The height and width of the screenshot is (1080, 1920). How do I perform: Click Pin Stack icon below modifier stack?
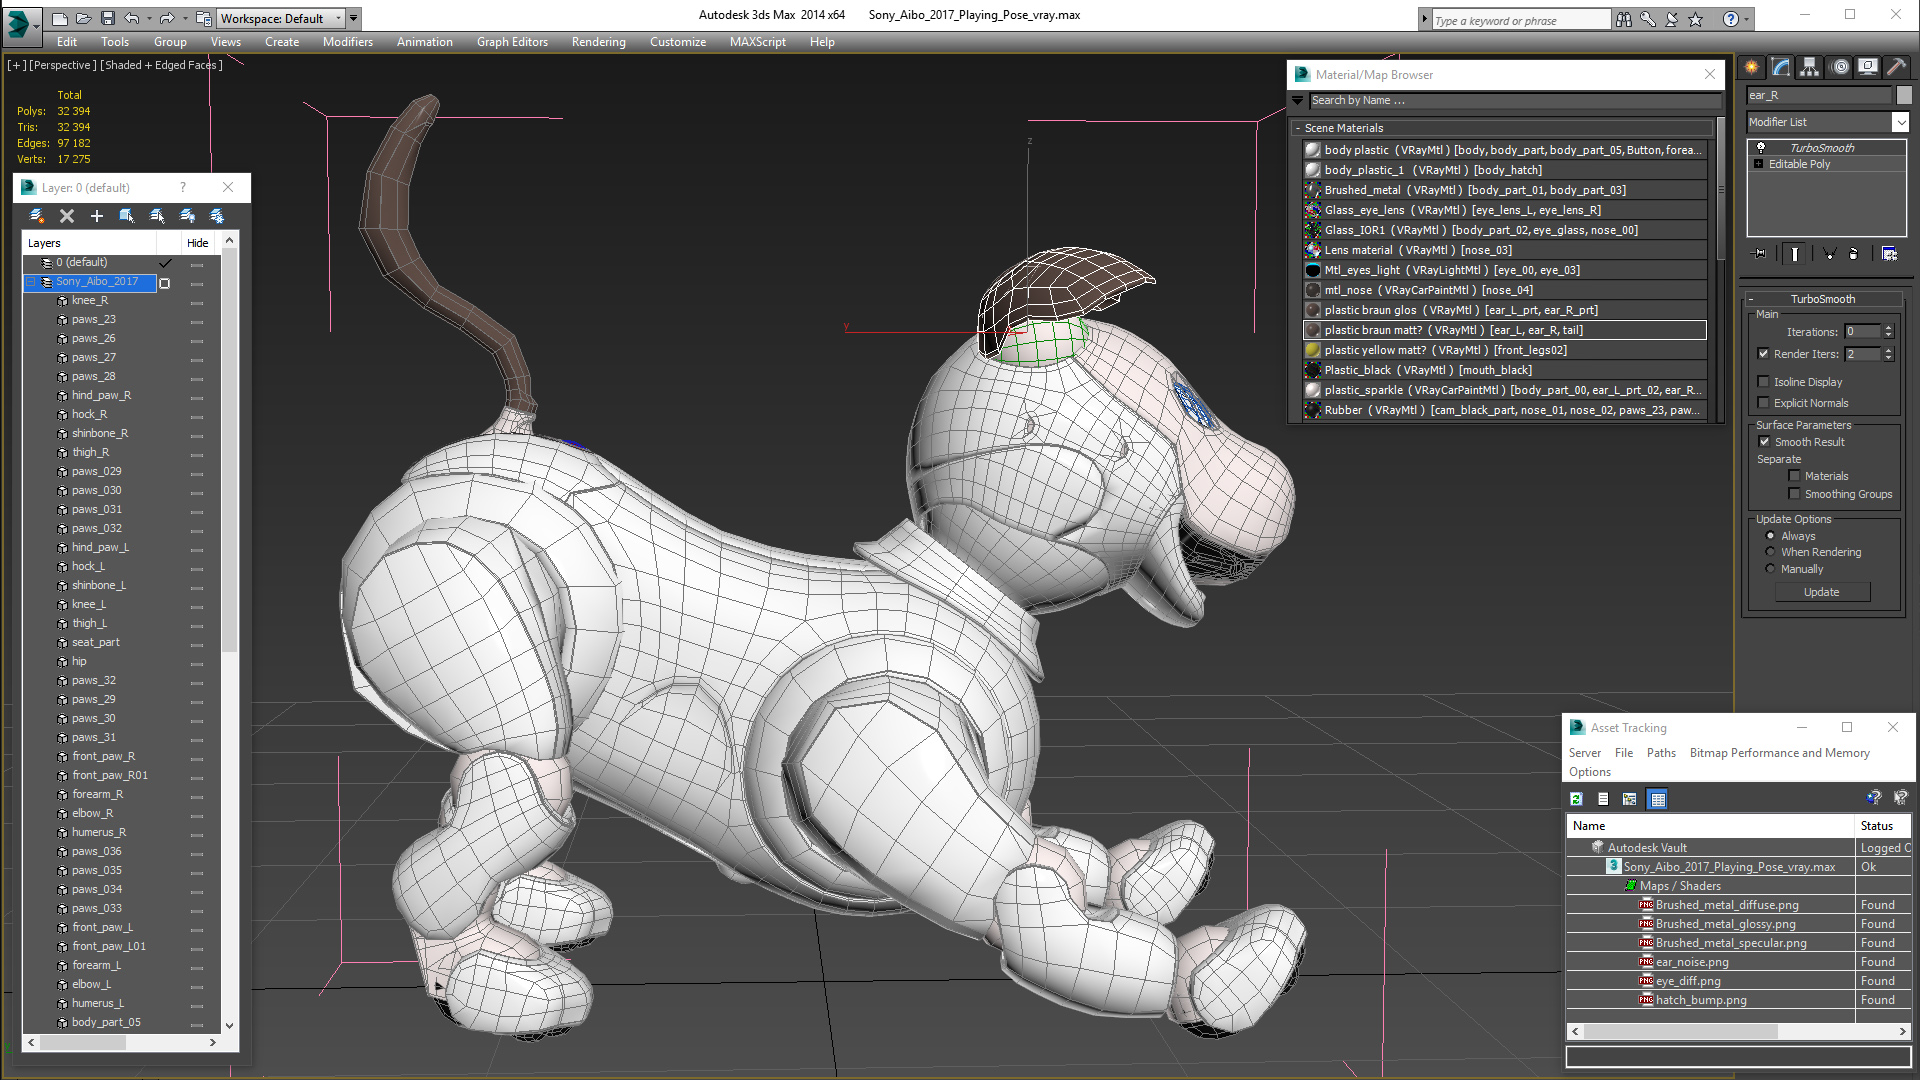[x=1760, y=254]
